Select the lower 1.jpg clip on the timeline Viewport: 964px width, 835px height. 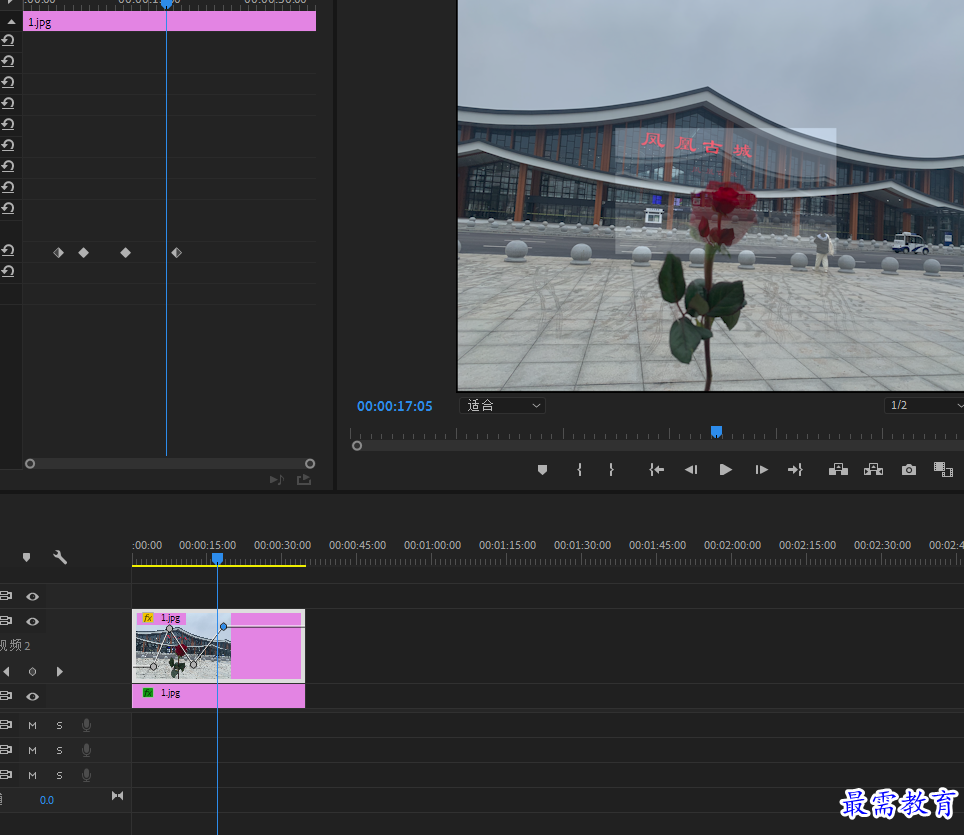(x=218, y=696)
